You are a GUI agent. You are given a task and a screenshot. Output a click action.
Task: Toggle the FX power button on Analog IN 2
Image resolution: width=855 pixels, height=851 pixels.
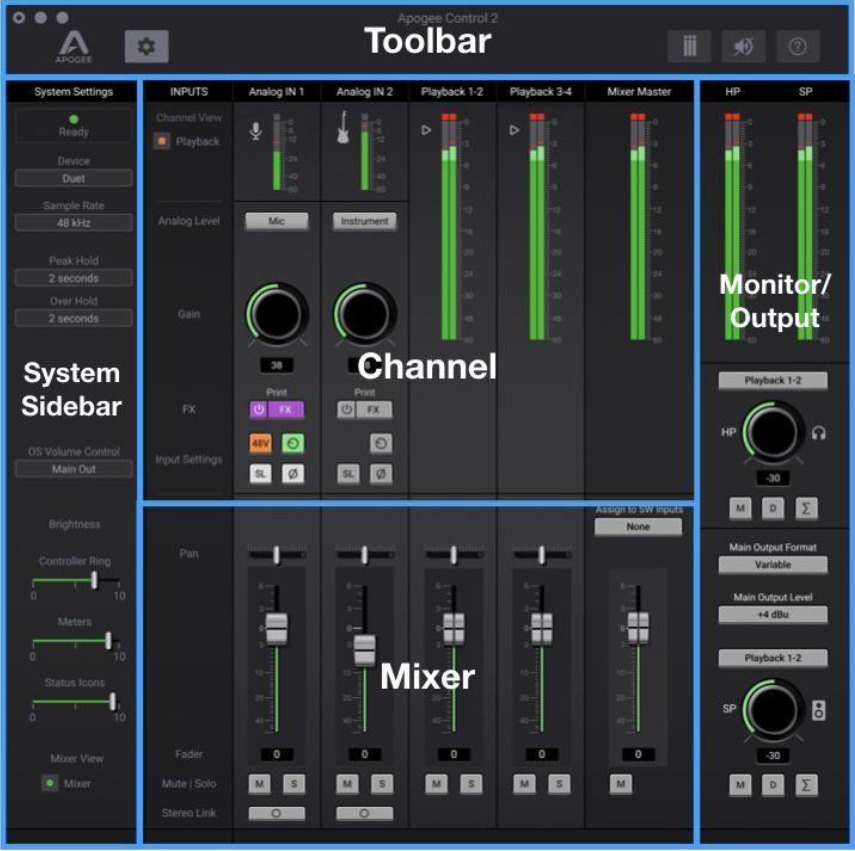347,409
